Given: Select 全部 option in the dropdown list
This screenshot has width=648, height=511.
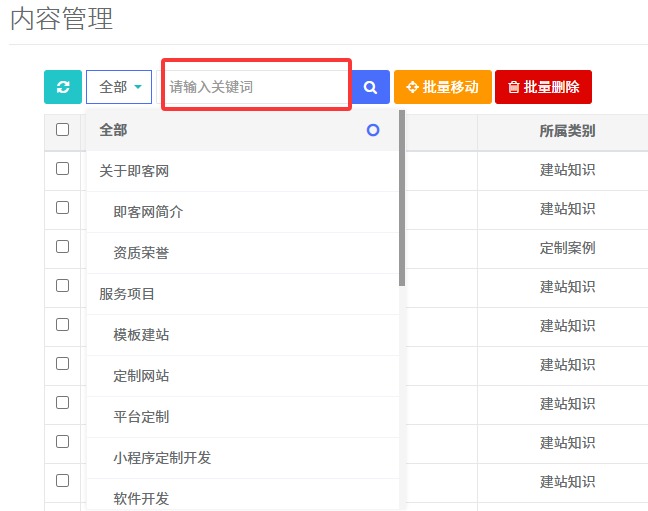Looking at the screenshot, I should (x=114, y=130).
